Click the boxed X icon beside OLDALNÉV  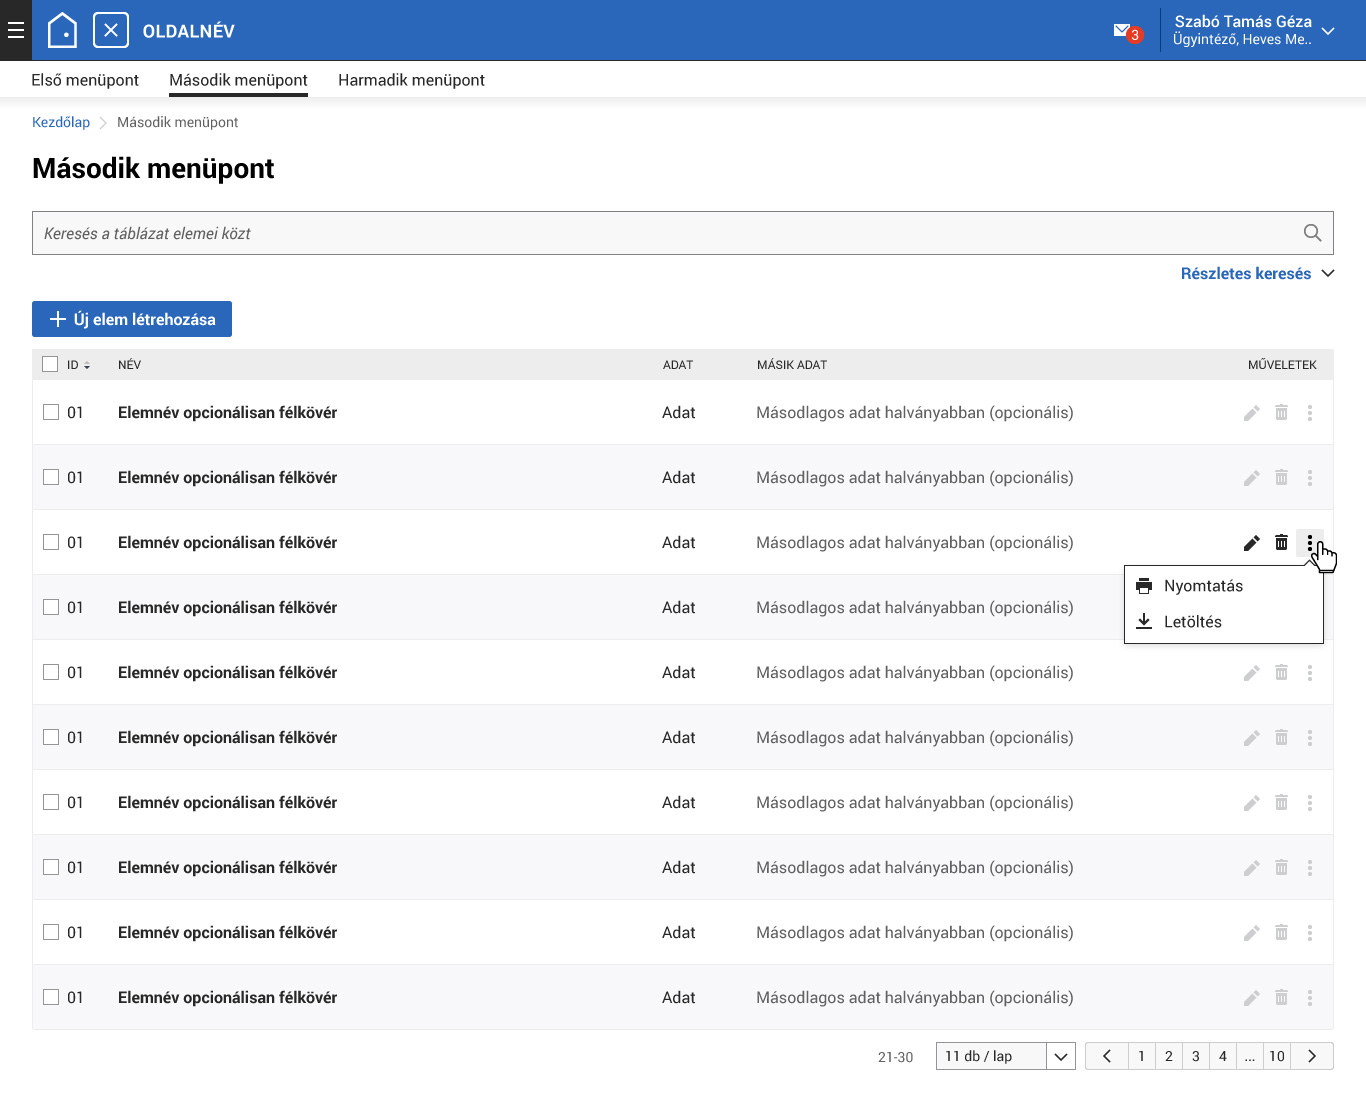click(111, 30)
